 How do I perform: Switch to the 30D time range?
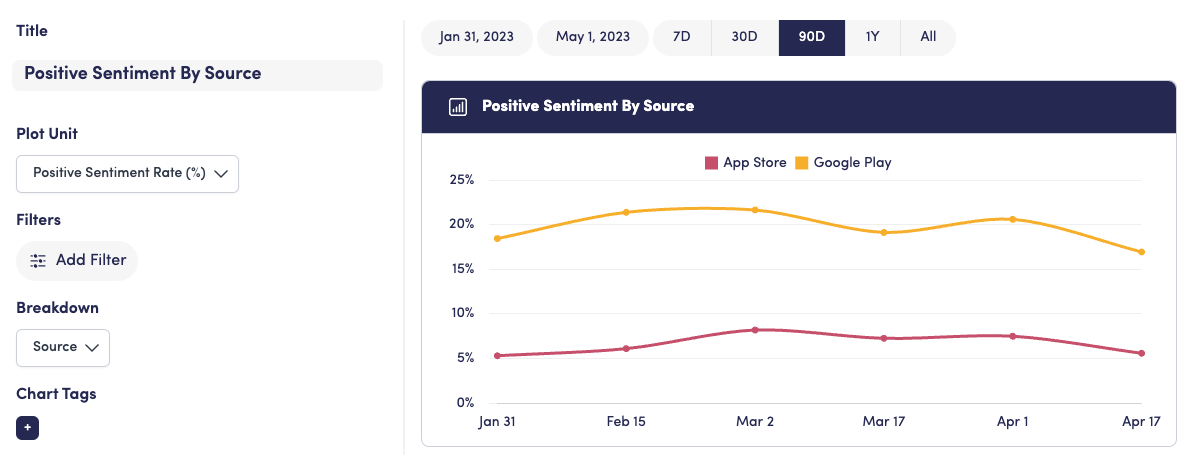744,37
